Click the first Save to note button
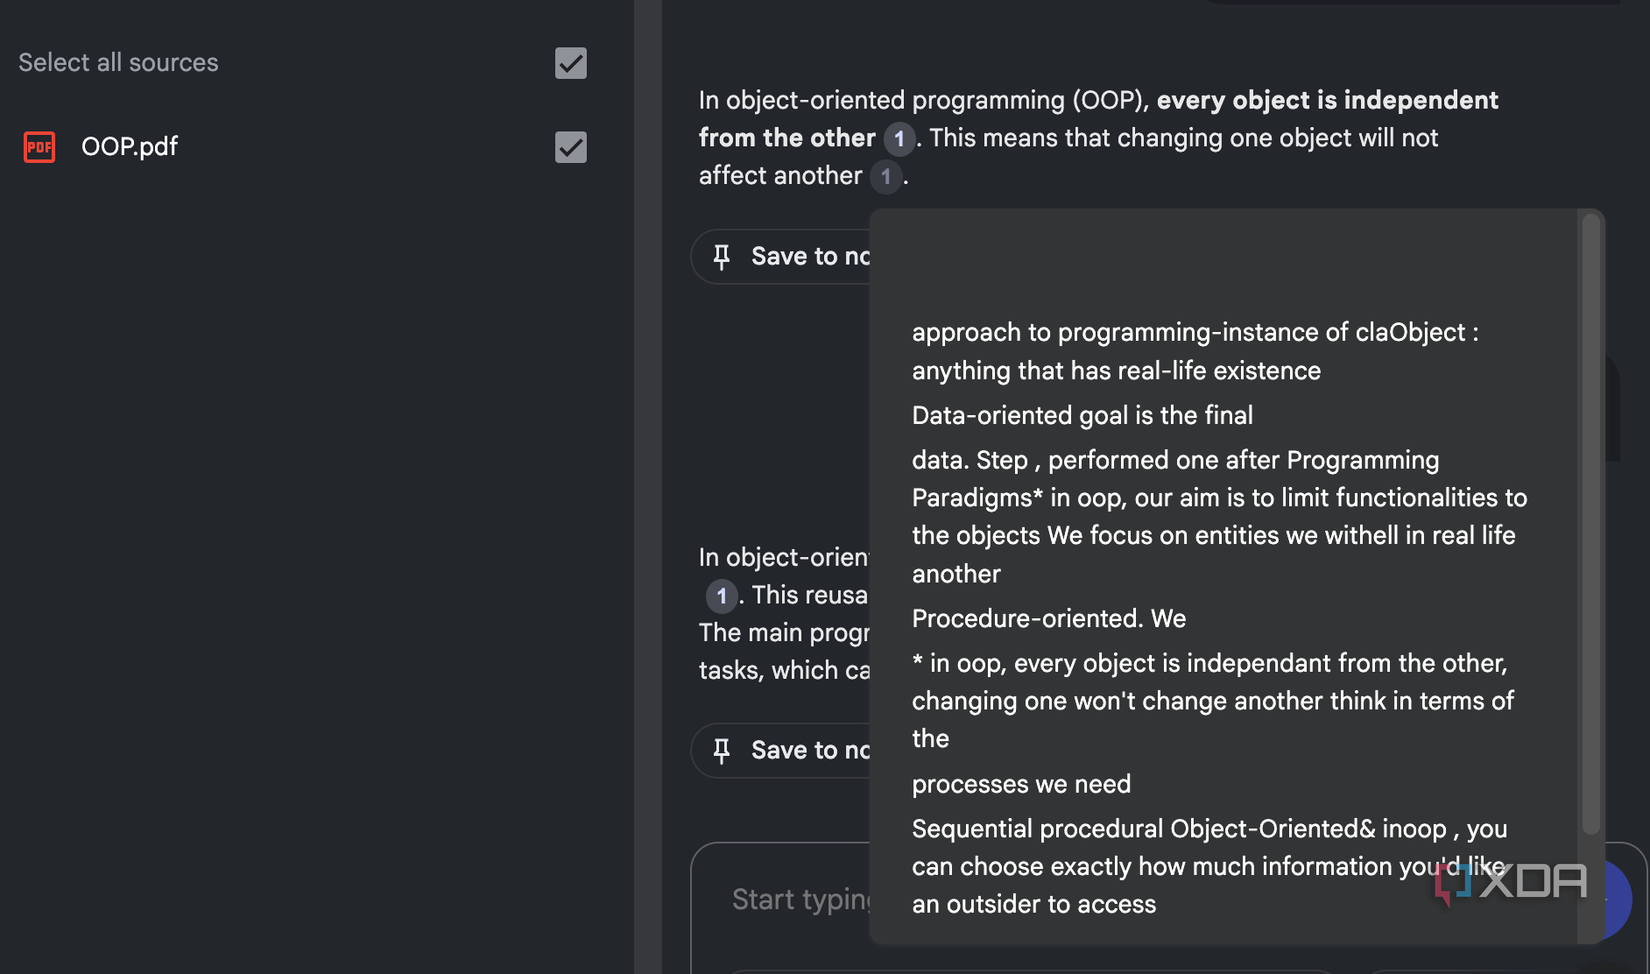The width and height of the screenshot is (1650, 974). [x=790, y=256]
